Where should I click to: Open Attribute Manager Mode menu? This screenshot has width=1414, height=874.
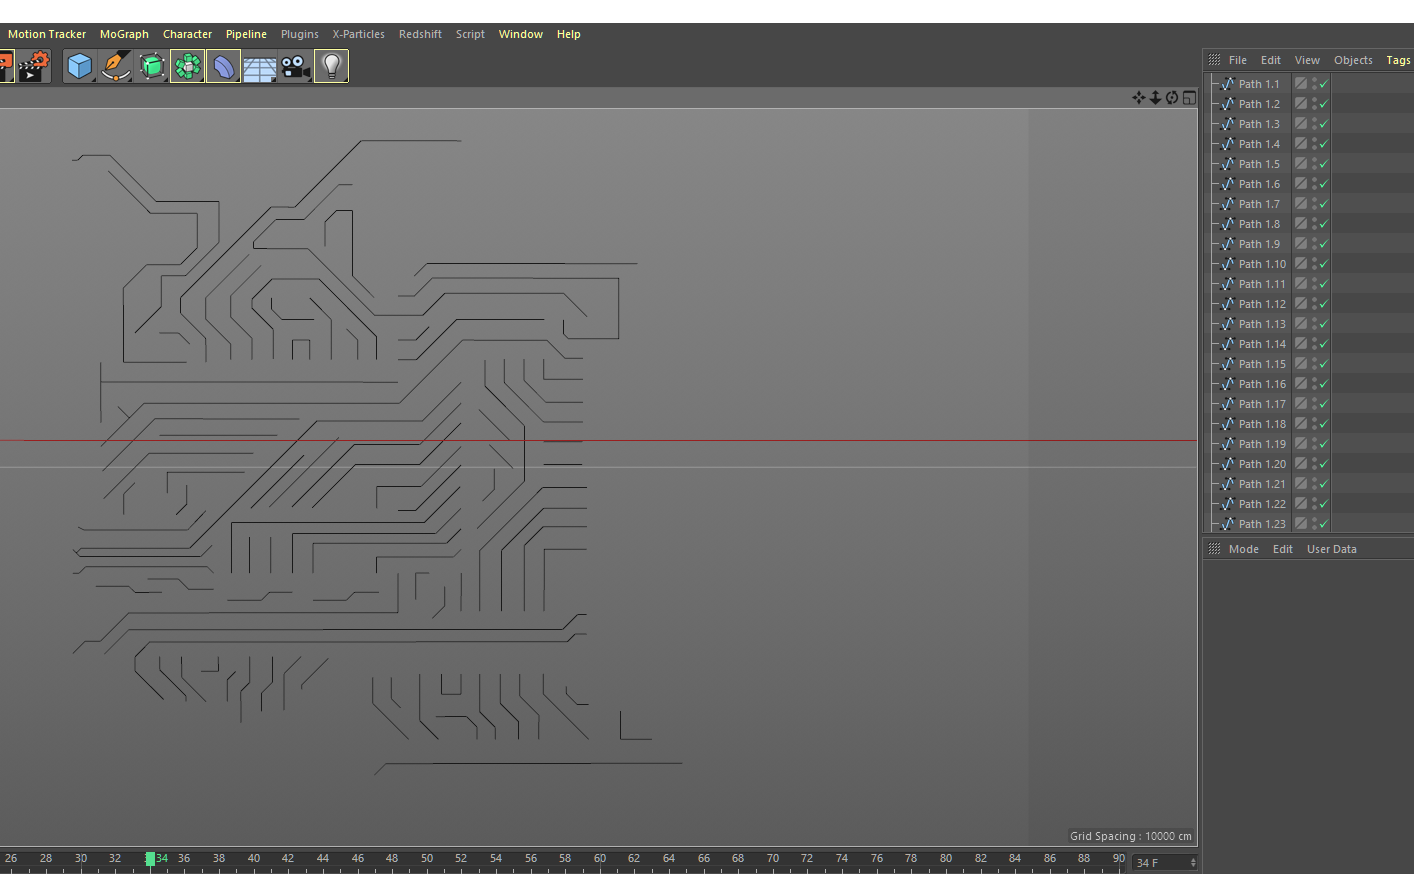(x=1243, y=549)
